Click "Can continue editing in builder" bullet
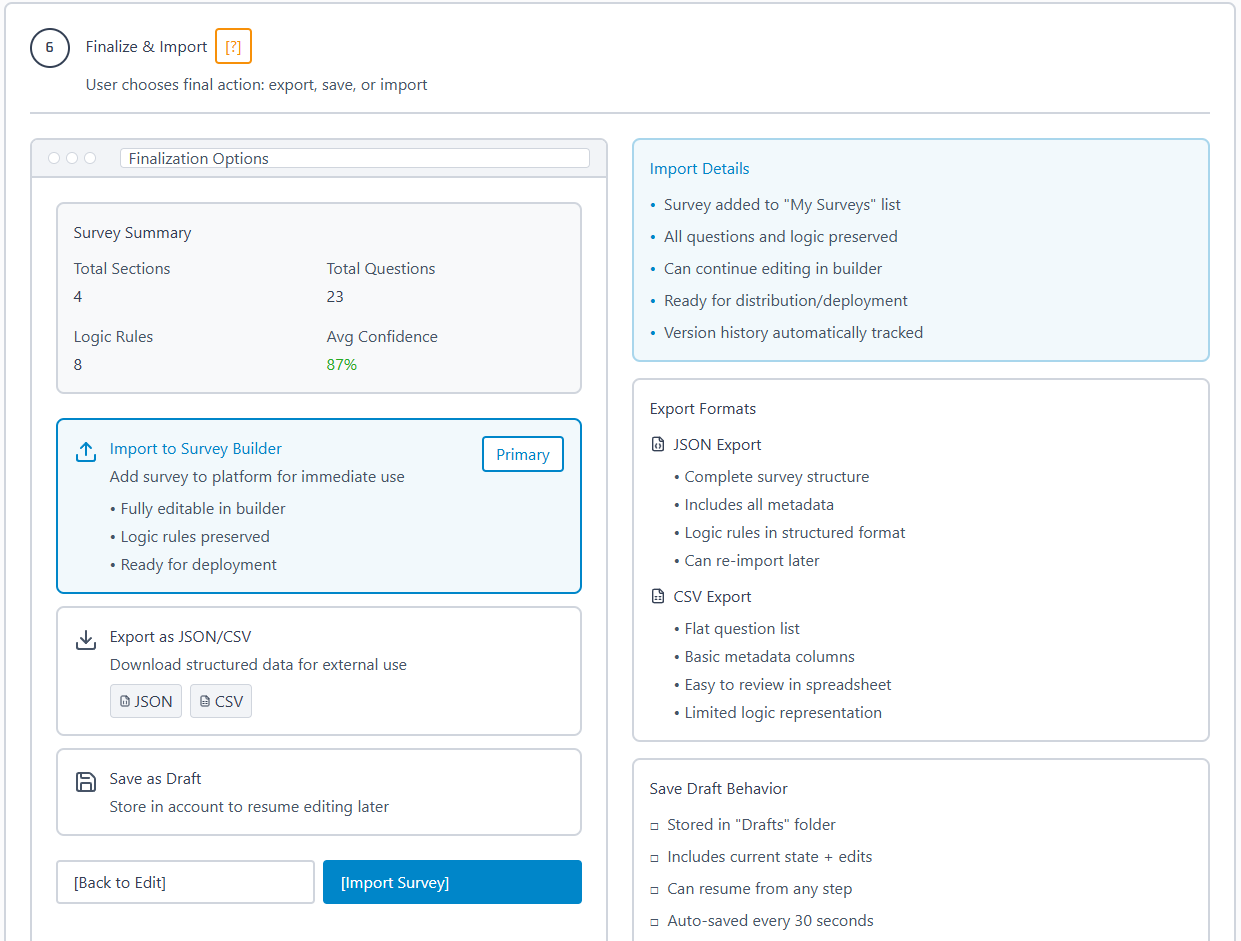The width and height of the screenshot is (1241, 941). coord(773,268)
